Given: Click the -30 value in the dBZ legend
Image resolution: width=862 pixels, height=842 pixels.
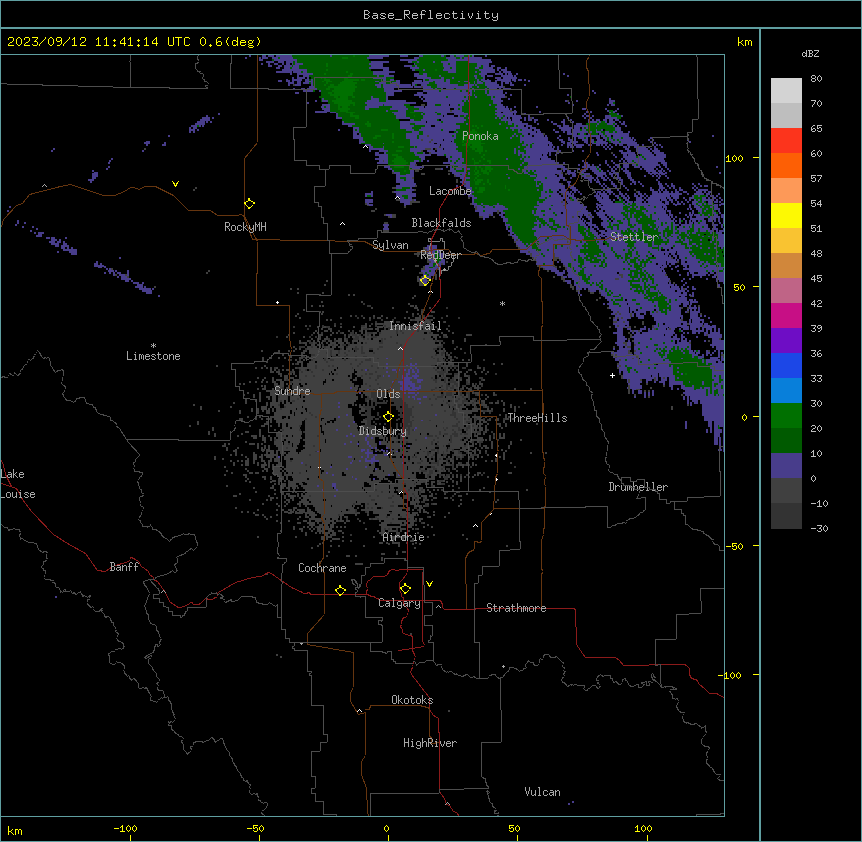Looking at the screenshot, I should pos(819,528).
